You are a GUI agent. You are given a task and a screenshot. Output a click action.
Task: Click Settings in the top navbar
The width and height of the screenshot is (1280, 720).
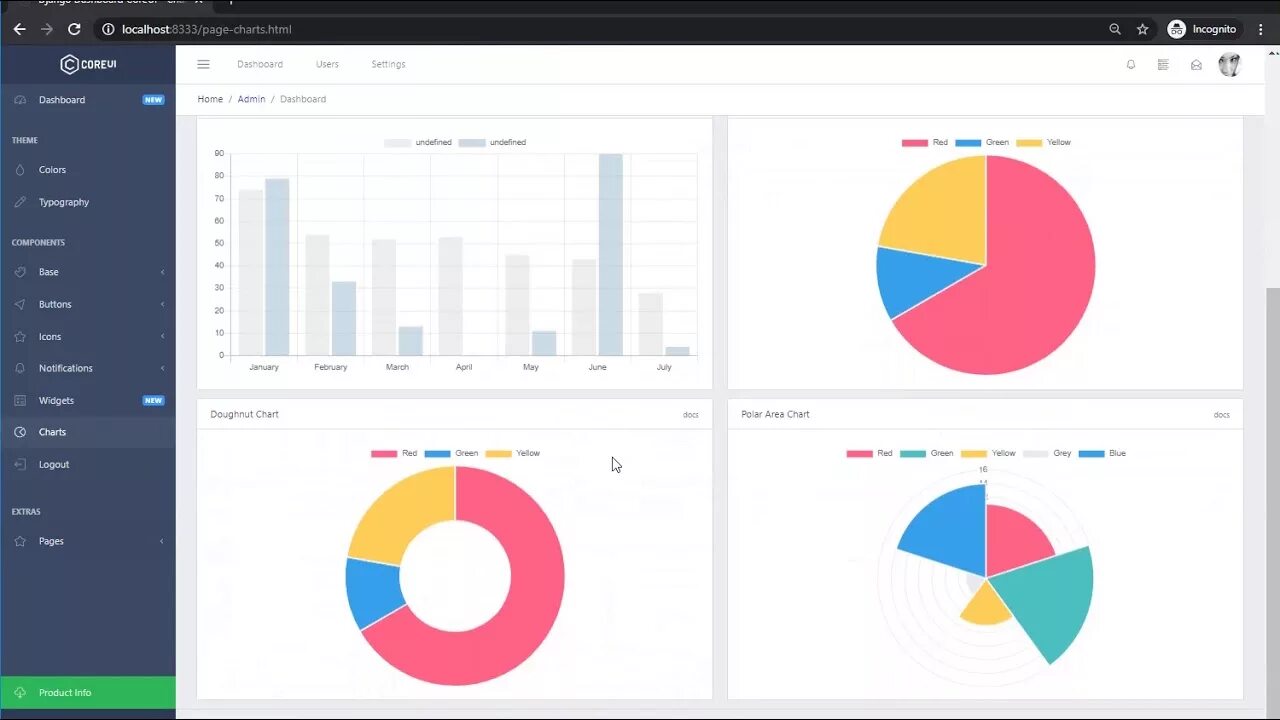pos(388,64)
